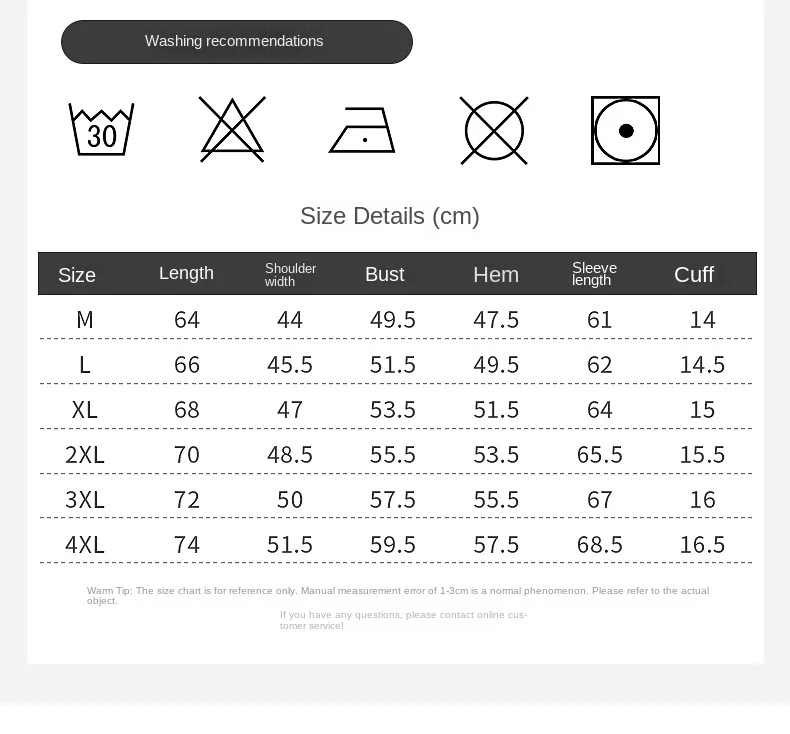The height and width of the screenshot is (734, 790).
Task: Select the Size column header
Action: [77, 275]
